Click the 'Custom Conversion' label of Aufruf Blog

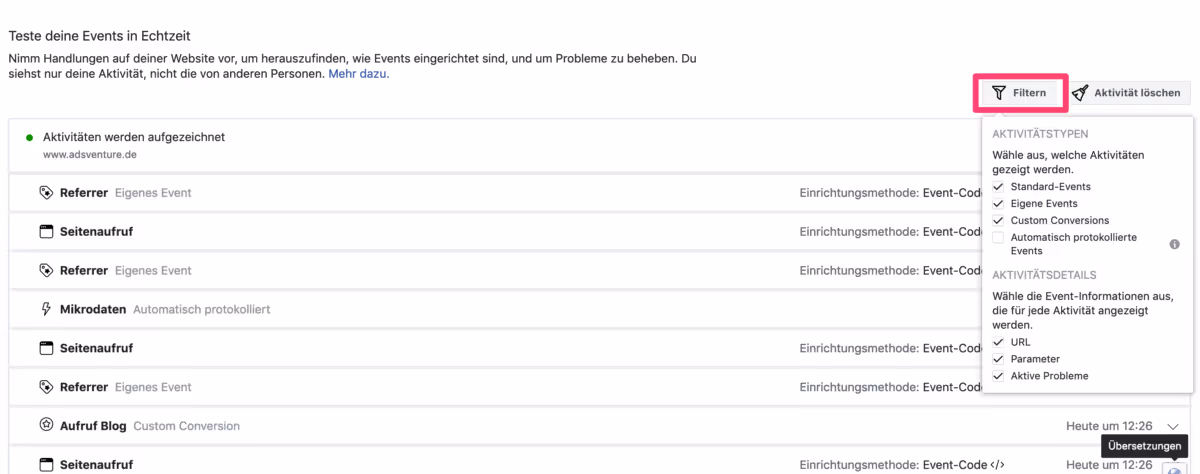coord(186,426)
